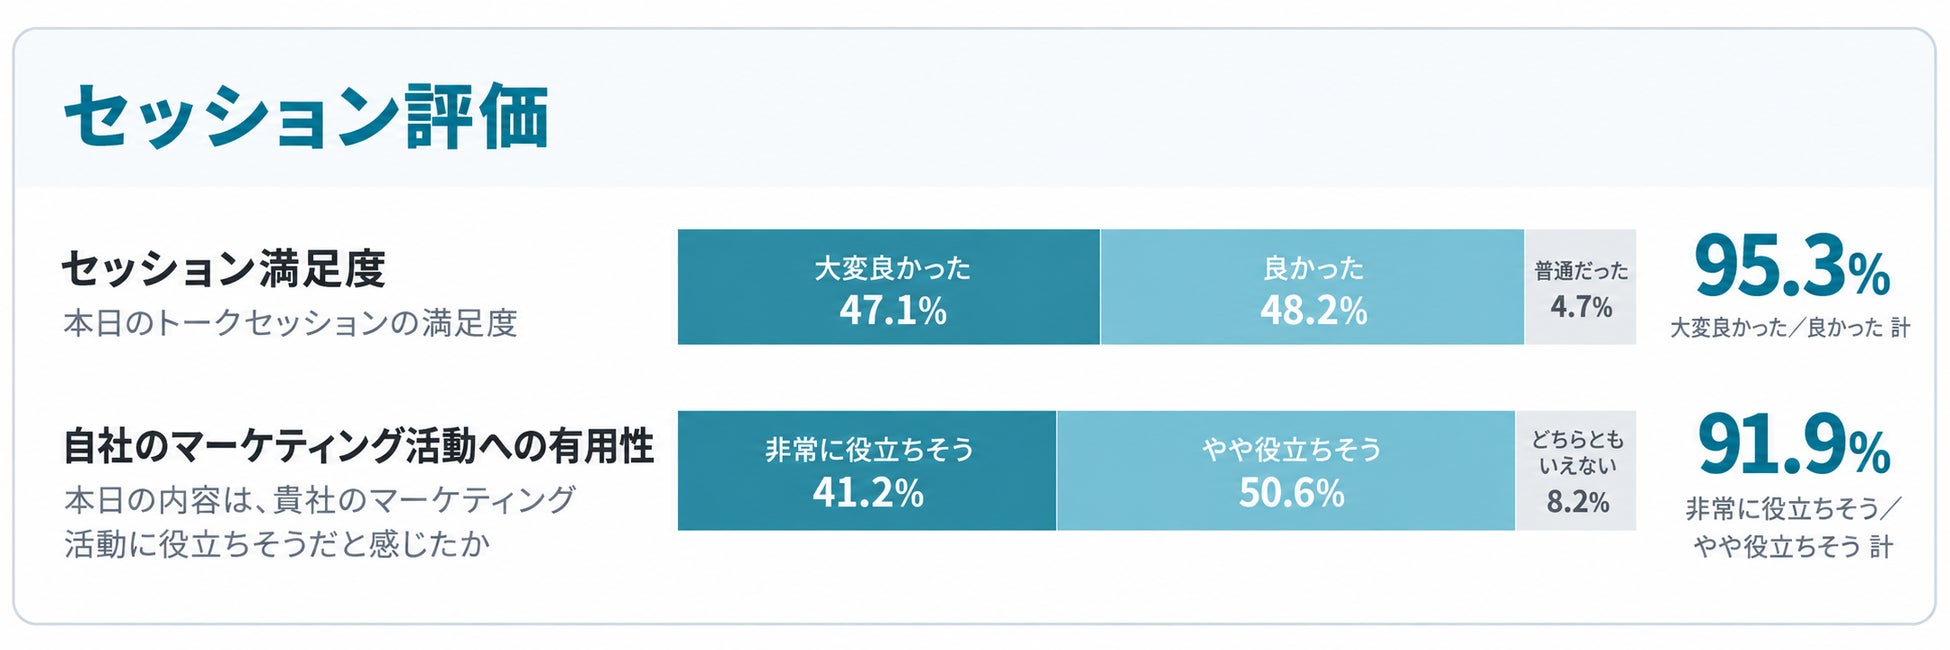Click the どちらともいえない 8.2% segment

pos(1576,470)
